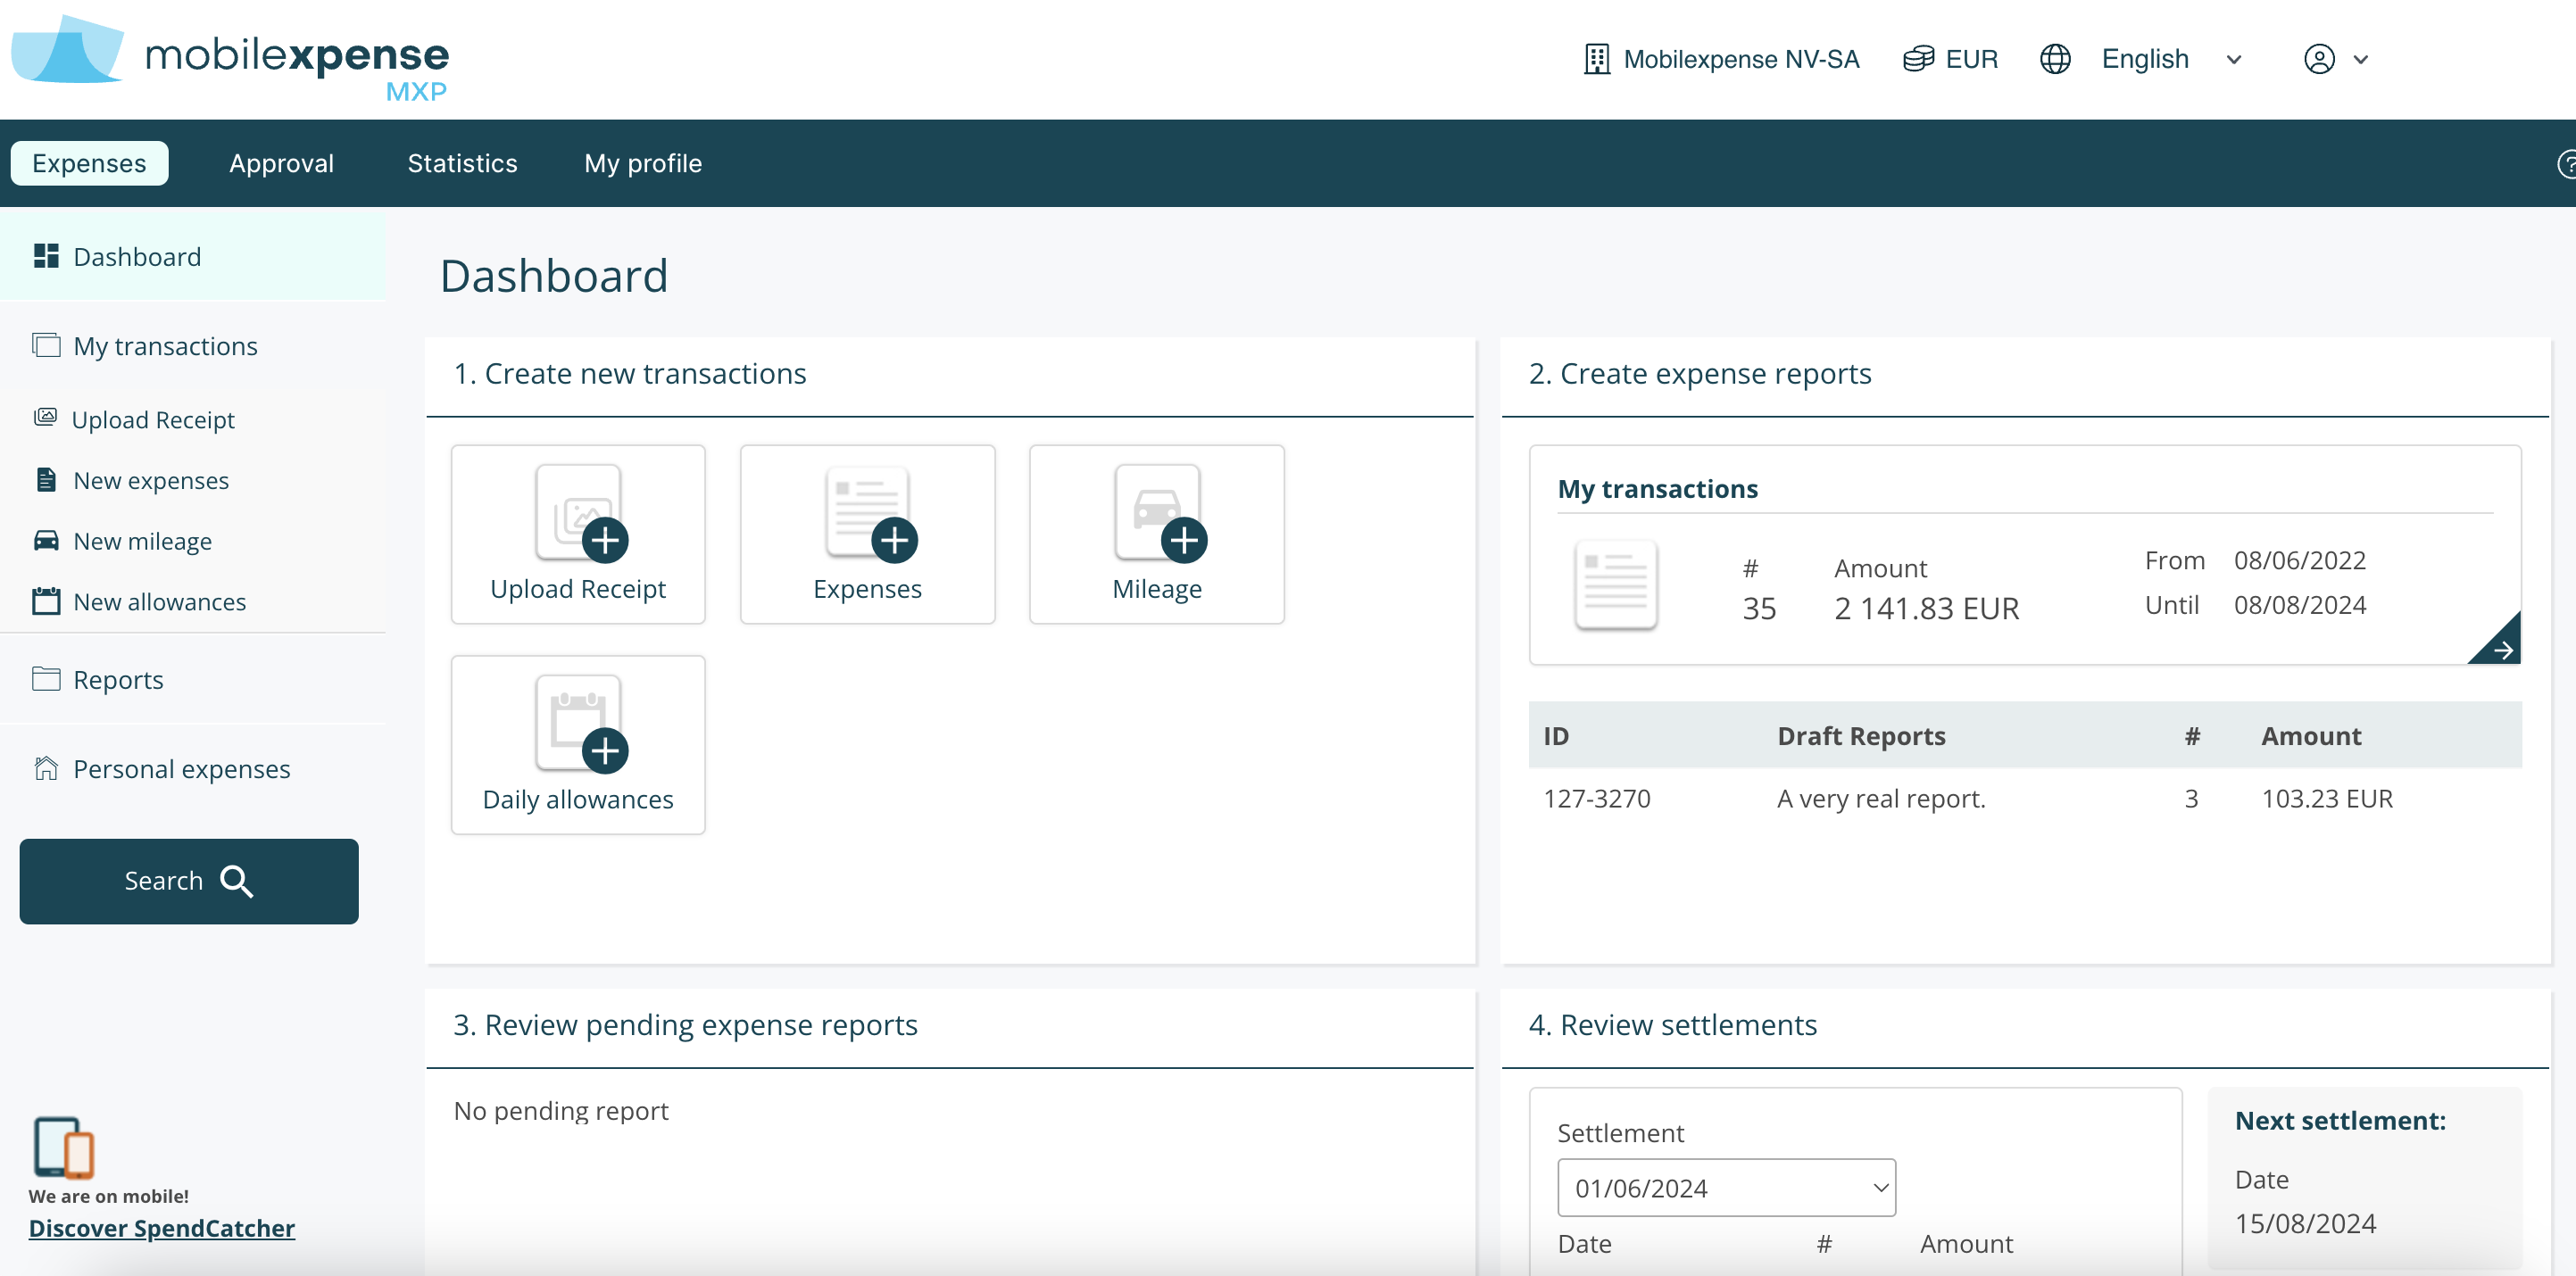Open the Daily allowances tile
The image size is (2576, 1276).
pos(578,744)
